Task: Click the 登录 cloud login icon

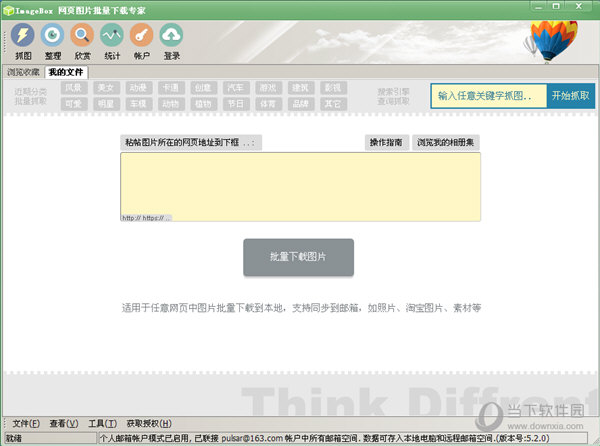Action: [x=171, y=35]
